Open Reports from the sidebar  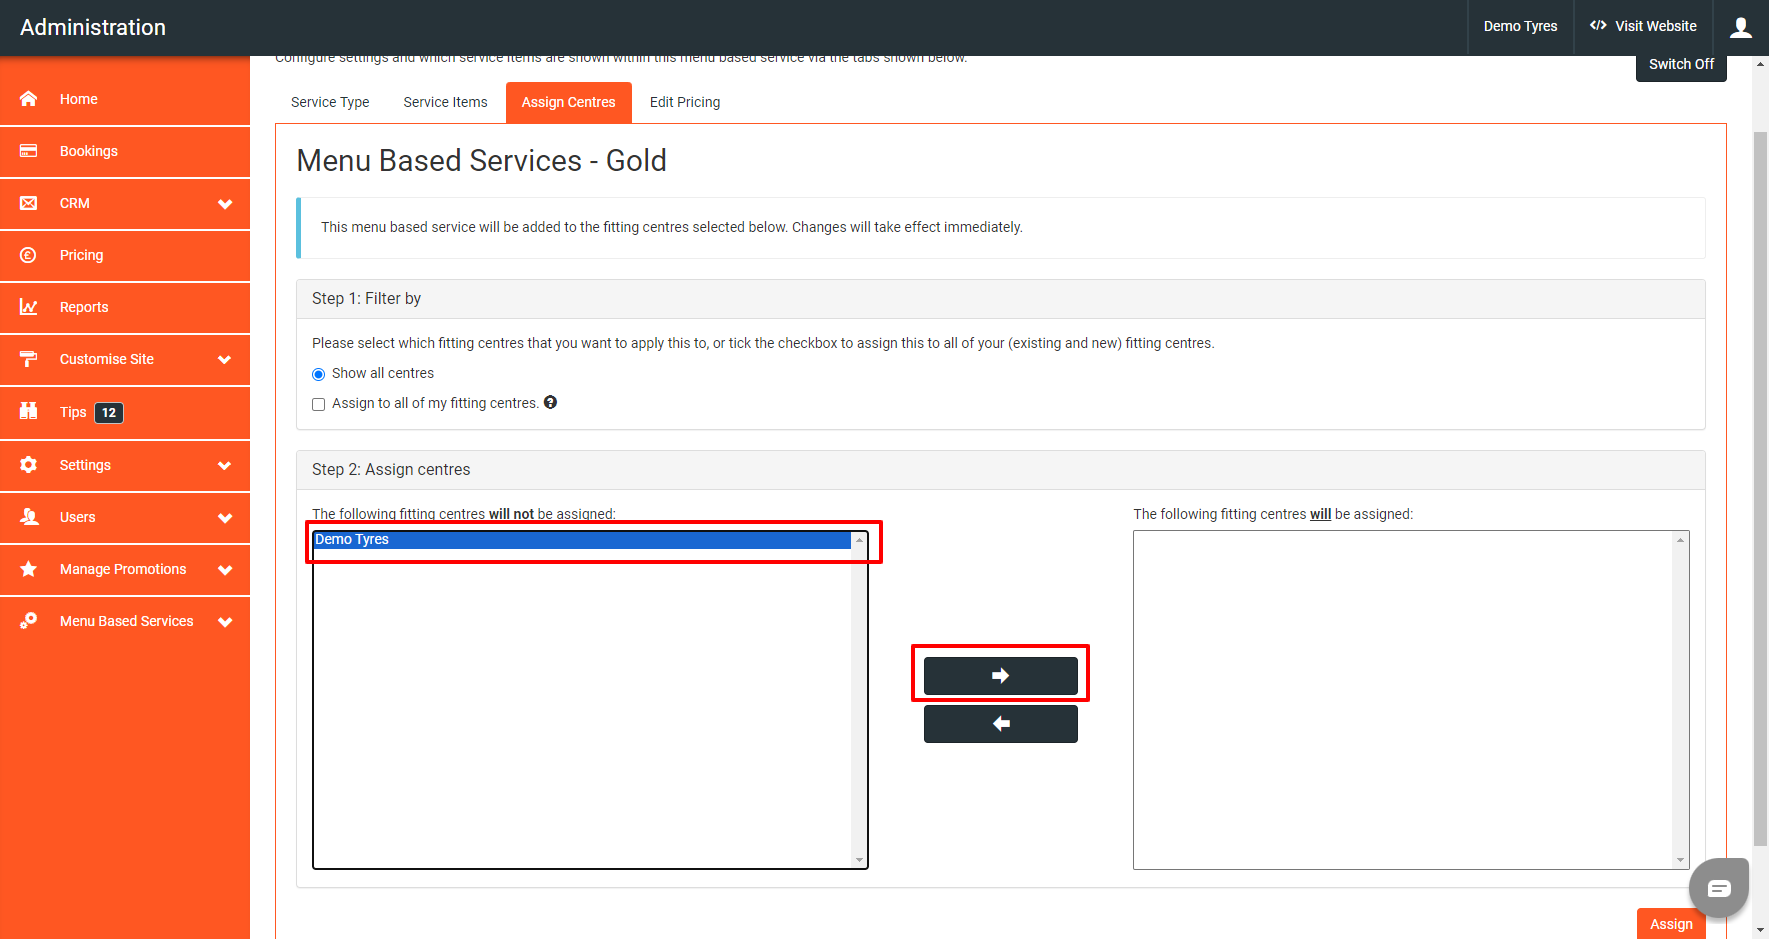[84, 307]
